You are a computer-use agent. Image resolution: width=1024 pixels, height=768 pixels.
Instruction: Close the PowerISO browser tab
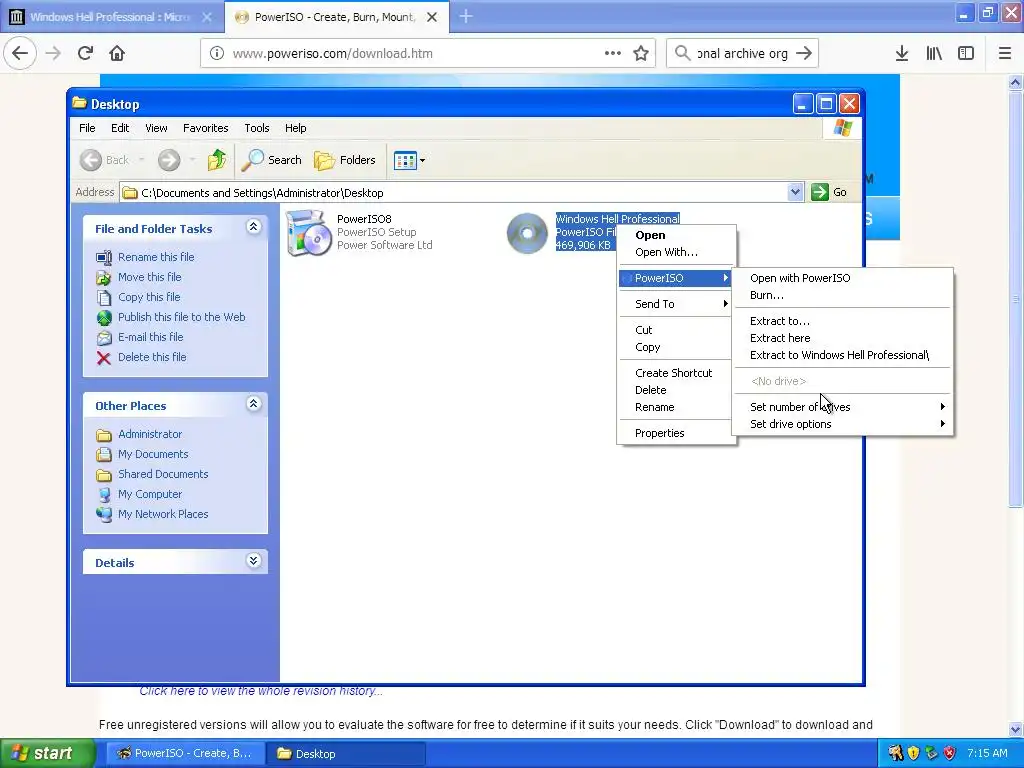coord(432,17)
